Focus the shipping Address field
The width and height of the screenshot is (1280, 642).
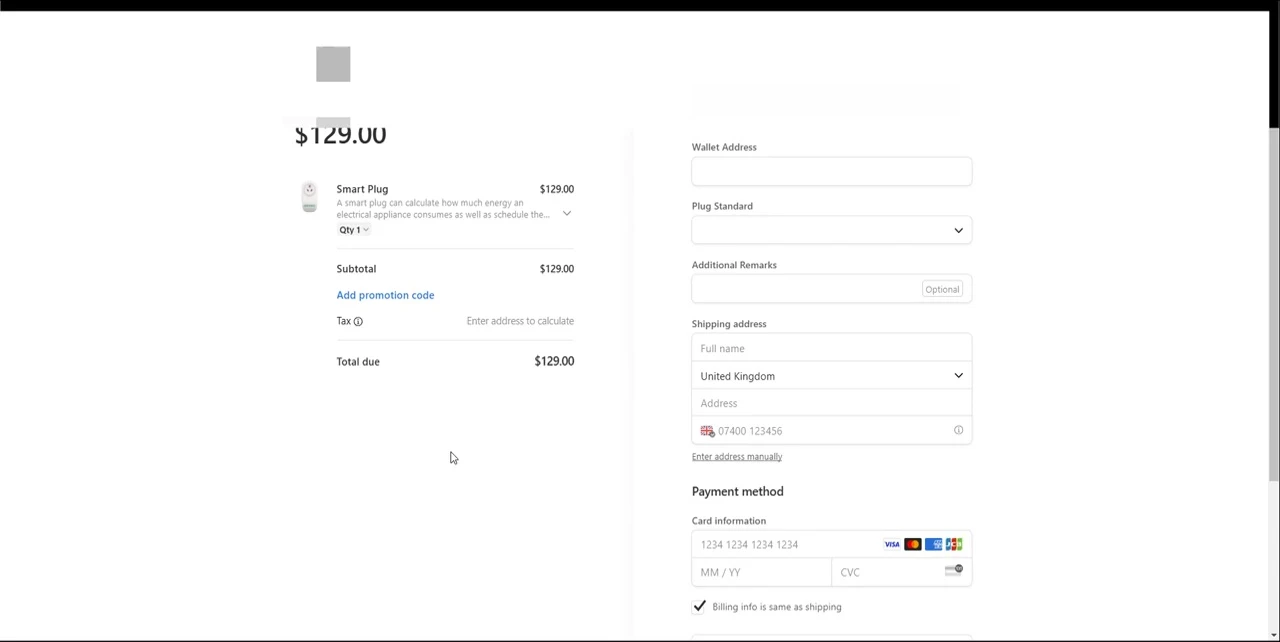[x=831, y=403]
